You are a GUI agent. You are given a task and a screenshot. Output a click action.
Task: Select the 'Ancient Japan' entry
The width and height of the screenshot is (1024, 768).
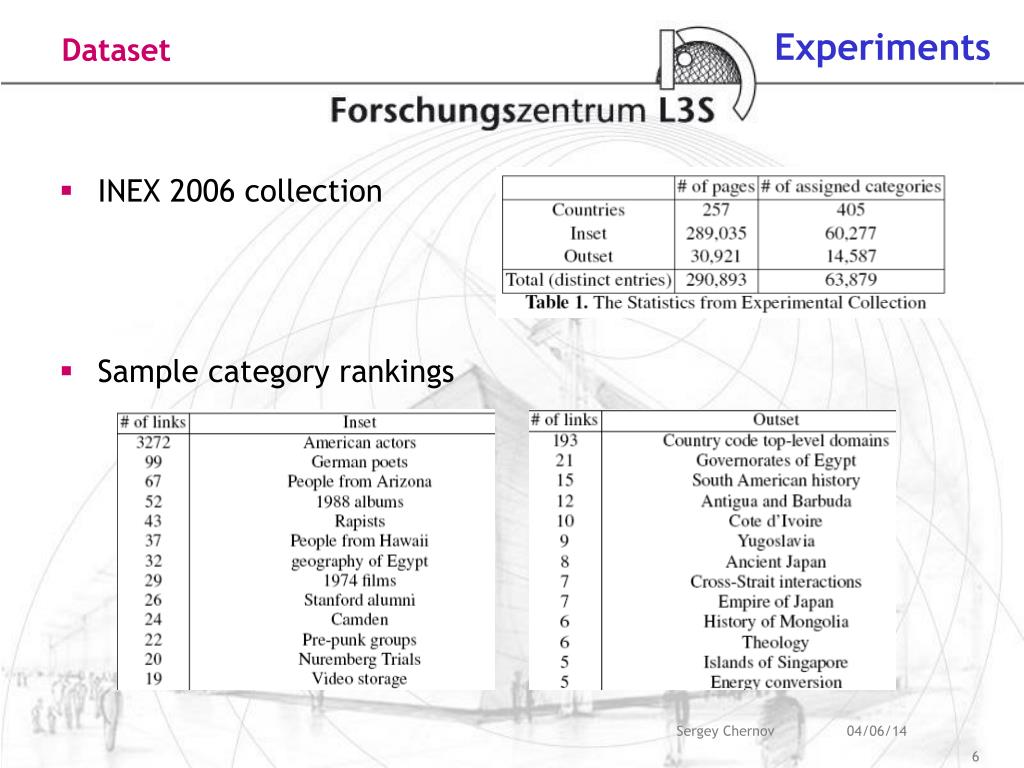tap(775, 562)
